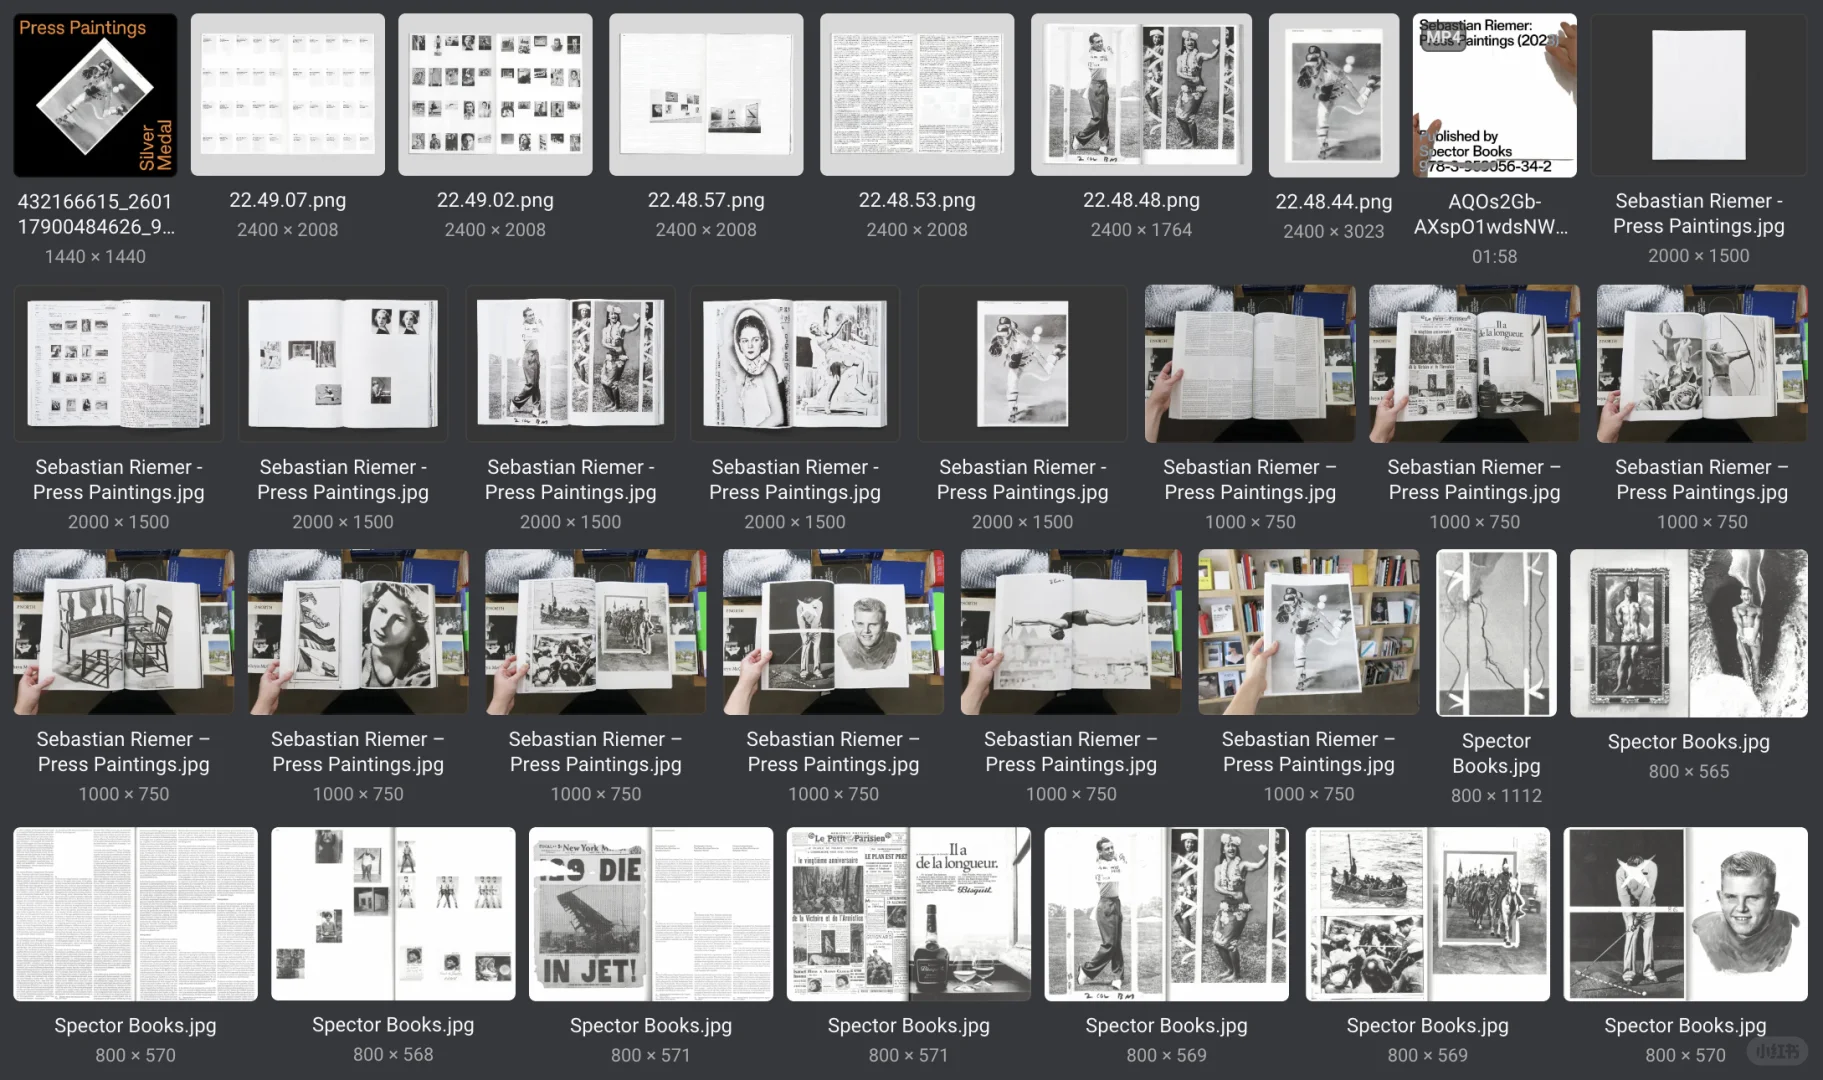Select the blank white cover thumbnail
The height and width of the screenshot is (1080, 1823).
coord(1699,95)
